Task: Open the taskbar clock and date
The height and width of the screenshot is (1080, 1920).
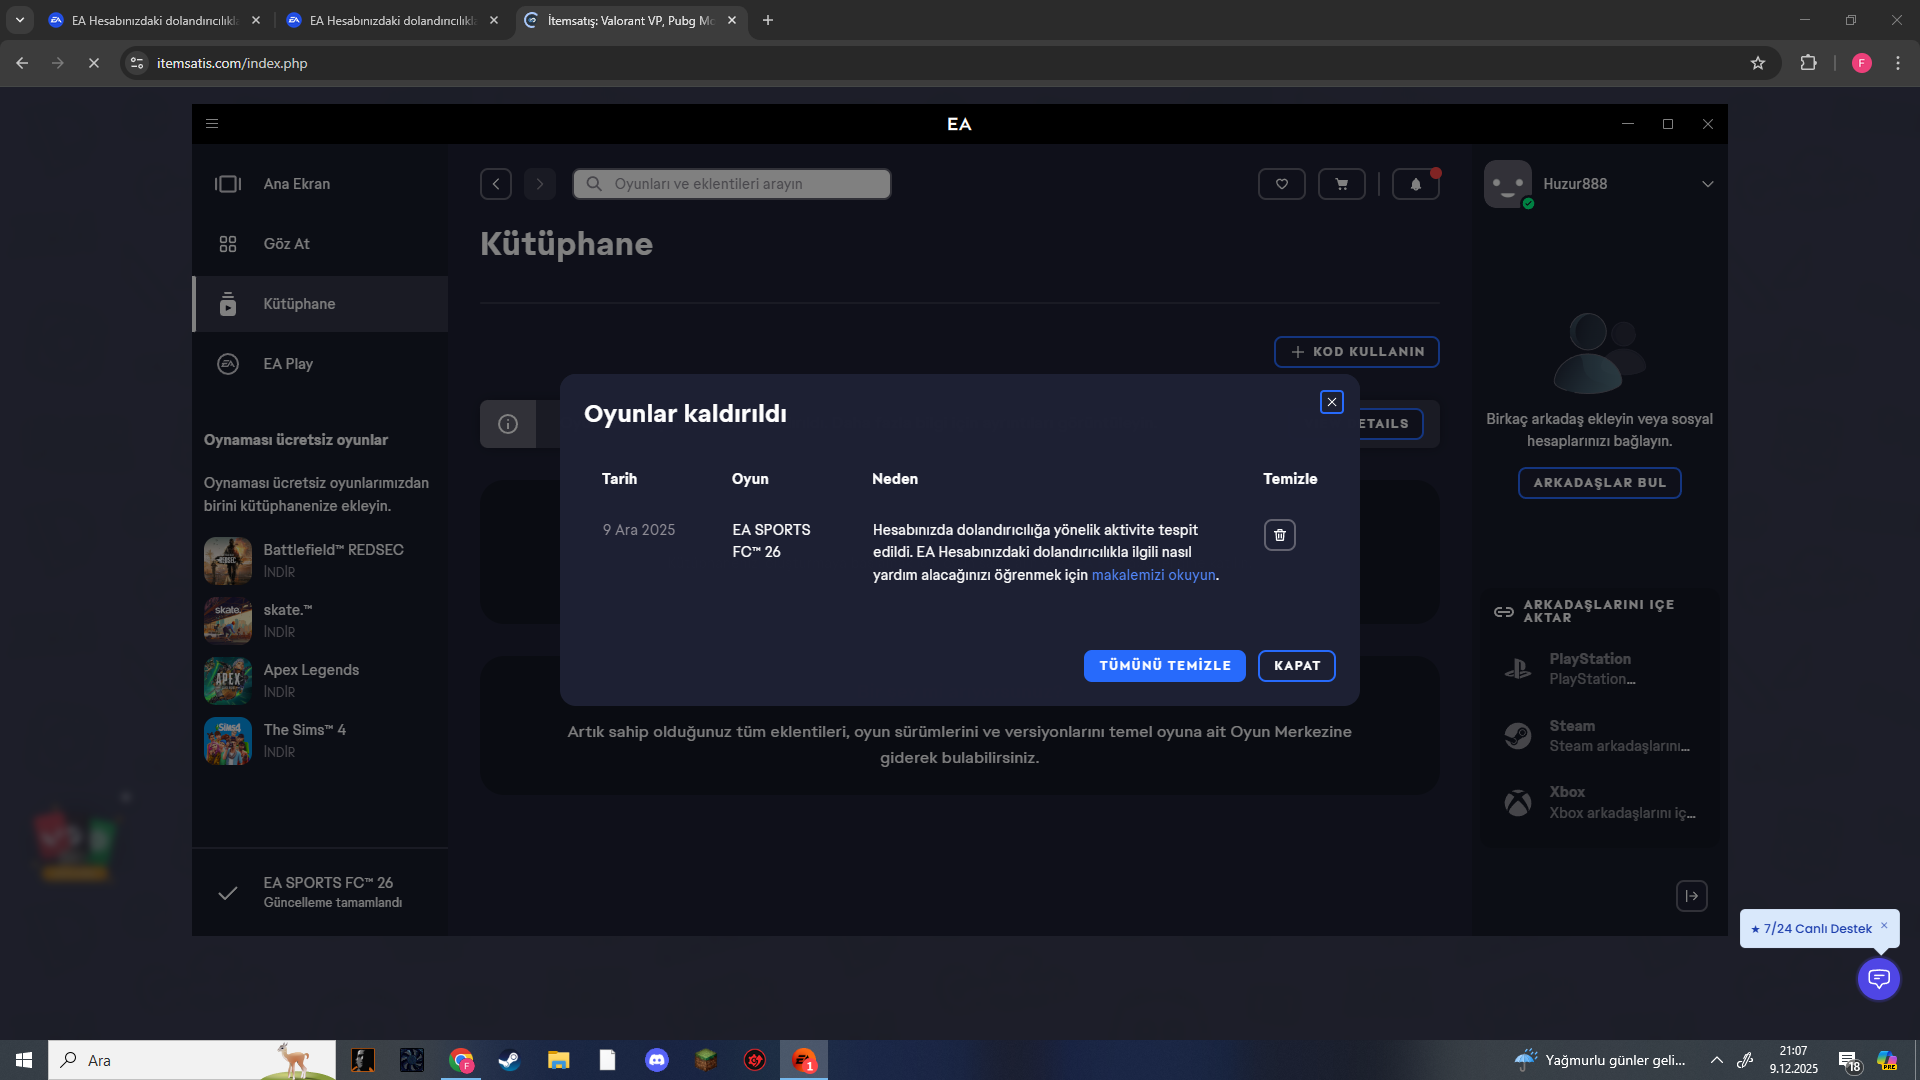Action: click(1794, 1060)
